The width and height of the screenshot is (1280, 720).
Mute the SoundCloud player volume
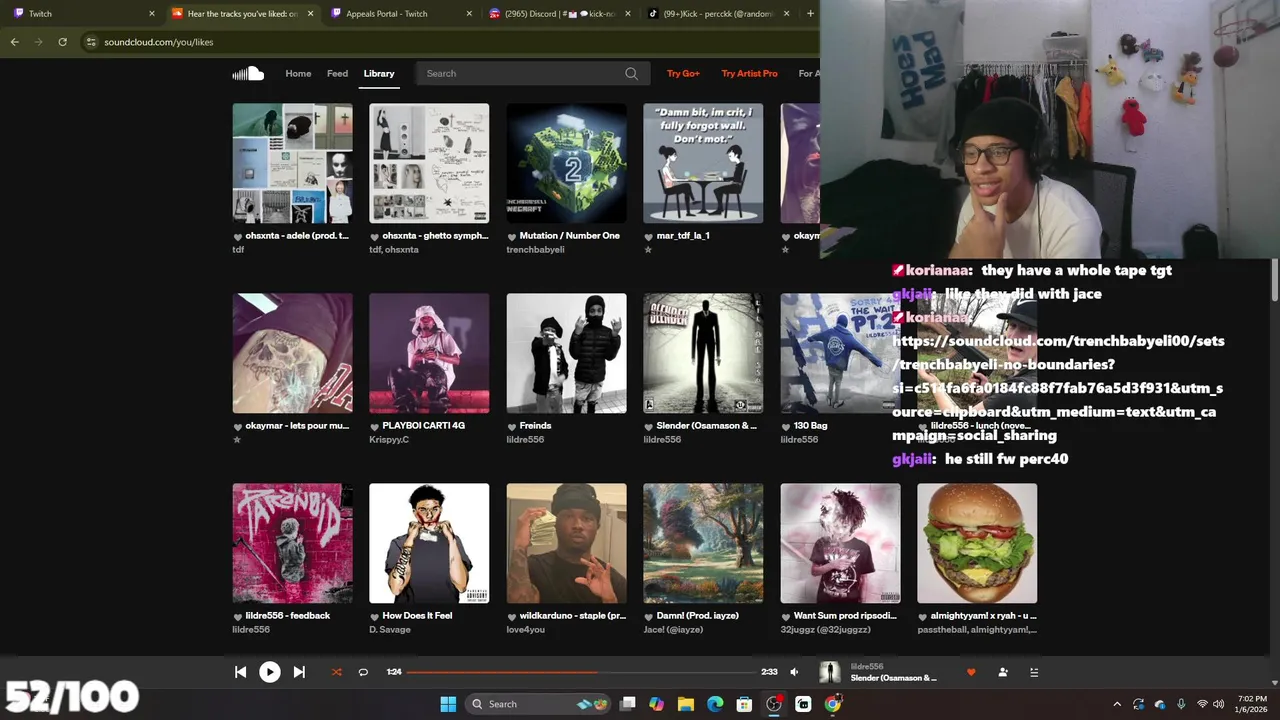click(x=794, y=672)
